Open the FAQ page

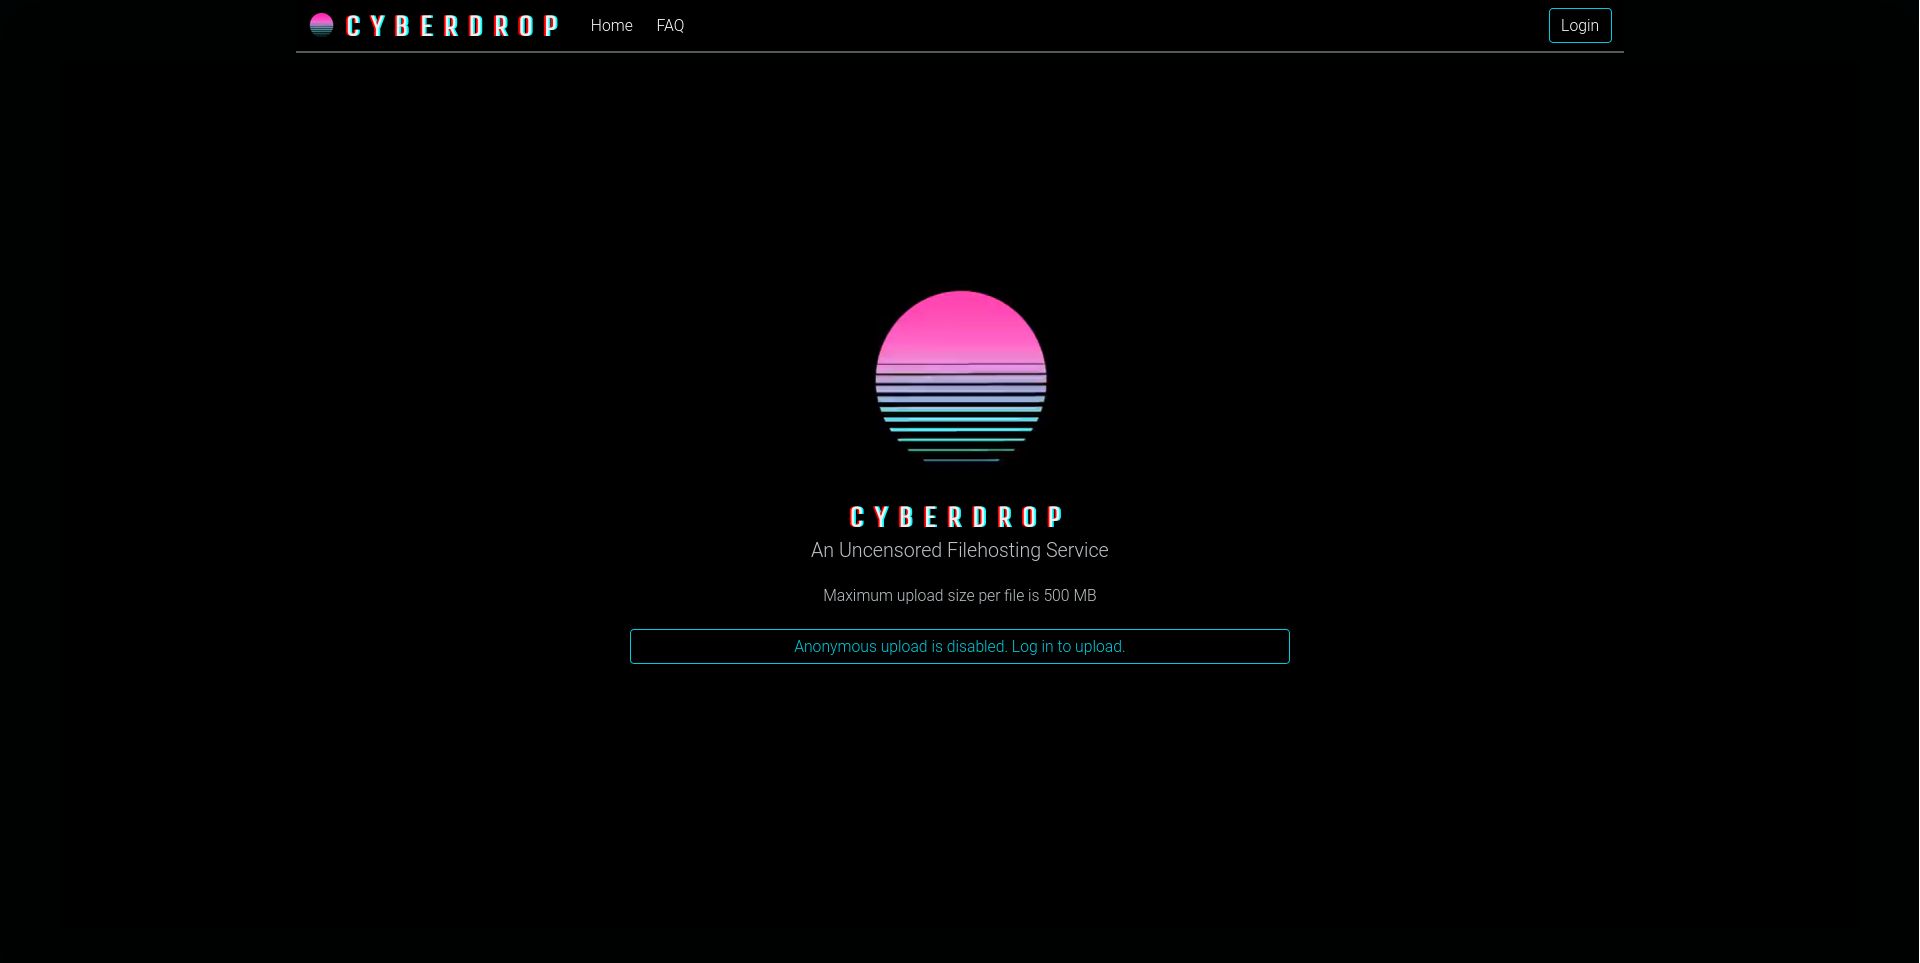[x=669, y=25]
